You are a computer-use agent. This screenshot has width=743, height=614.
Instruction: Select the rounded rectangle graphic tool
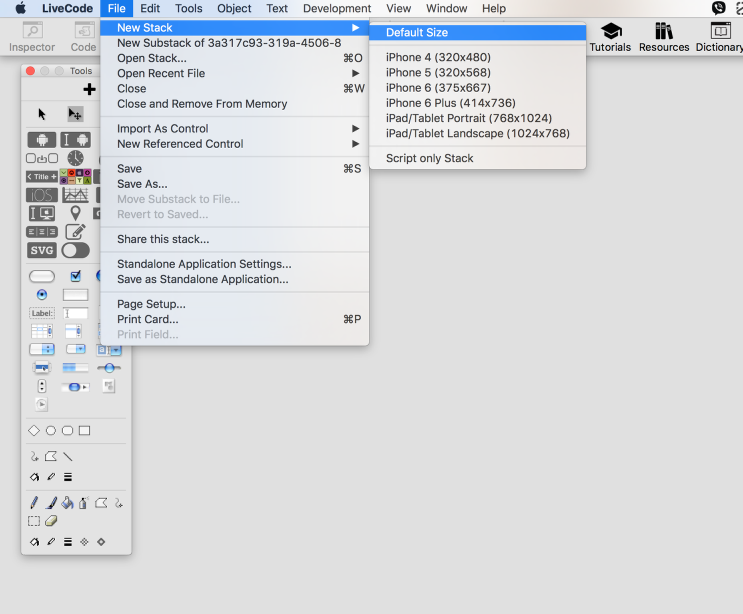(68, 431)
